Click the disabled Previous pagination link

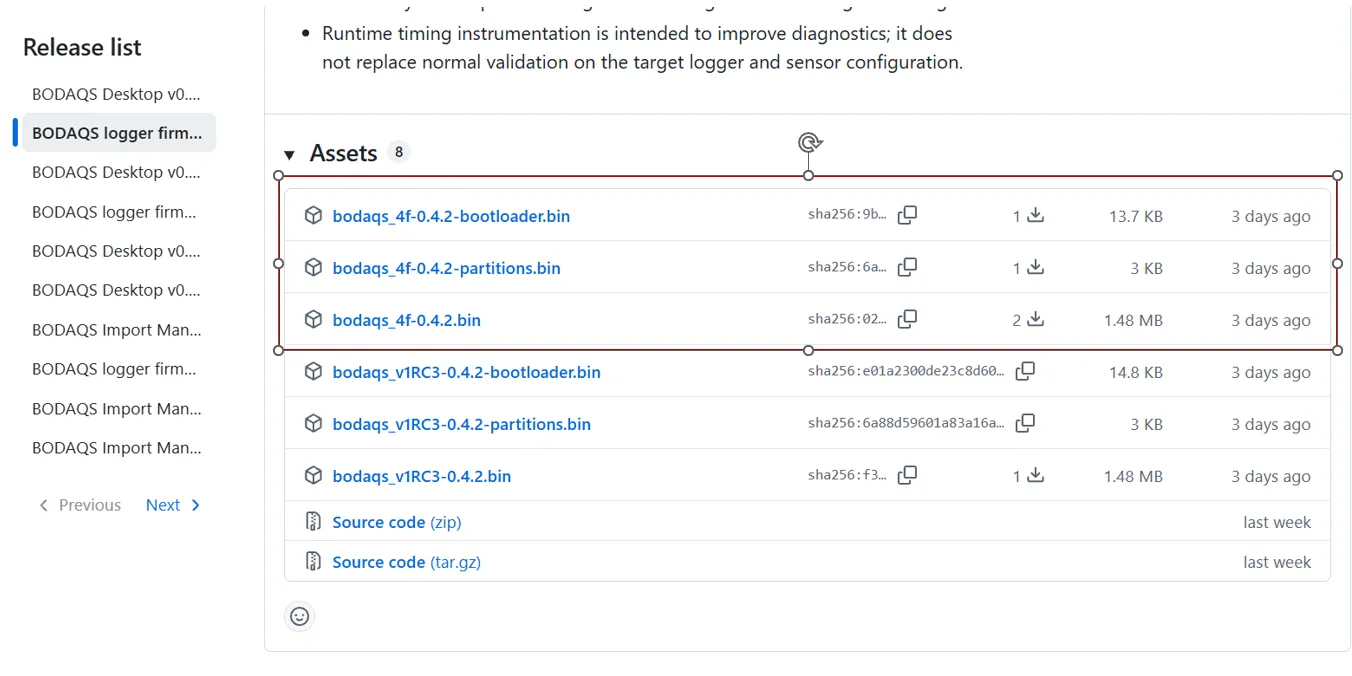(x=79, y=505)
